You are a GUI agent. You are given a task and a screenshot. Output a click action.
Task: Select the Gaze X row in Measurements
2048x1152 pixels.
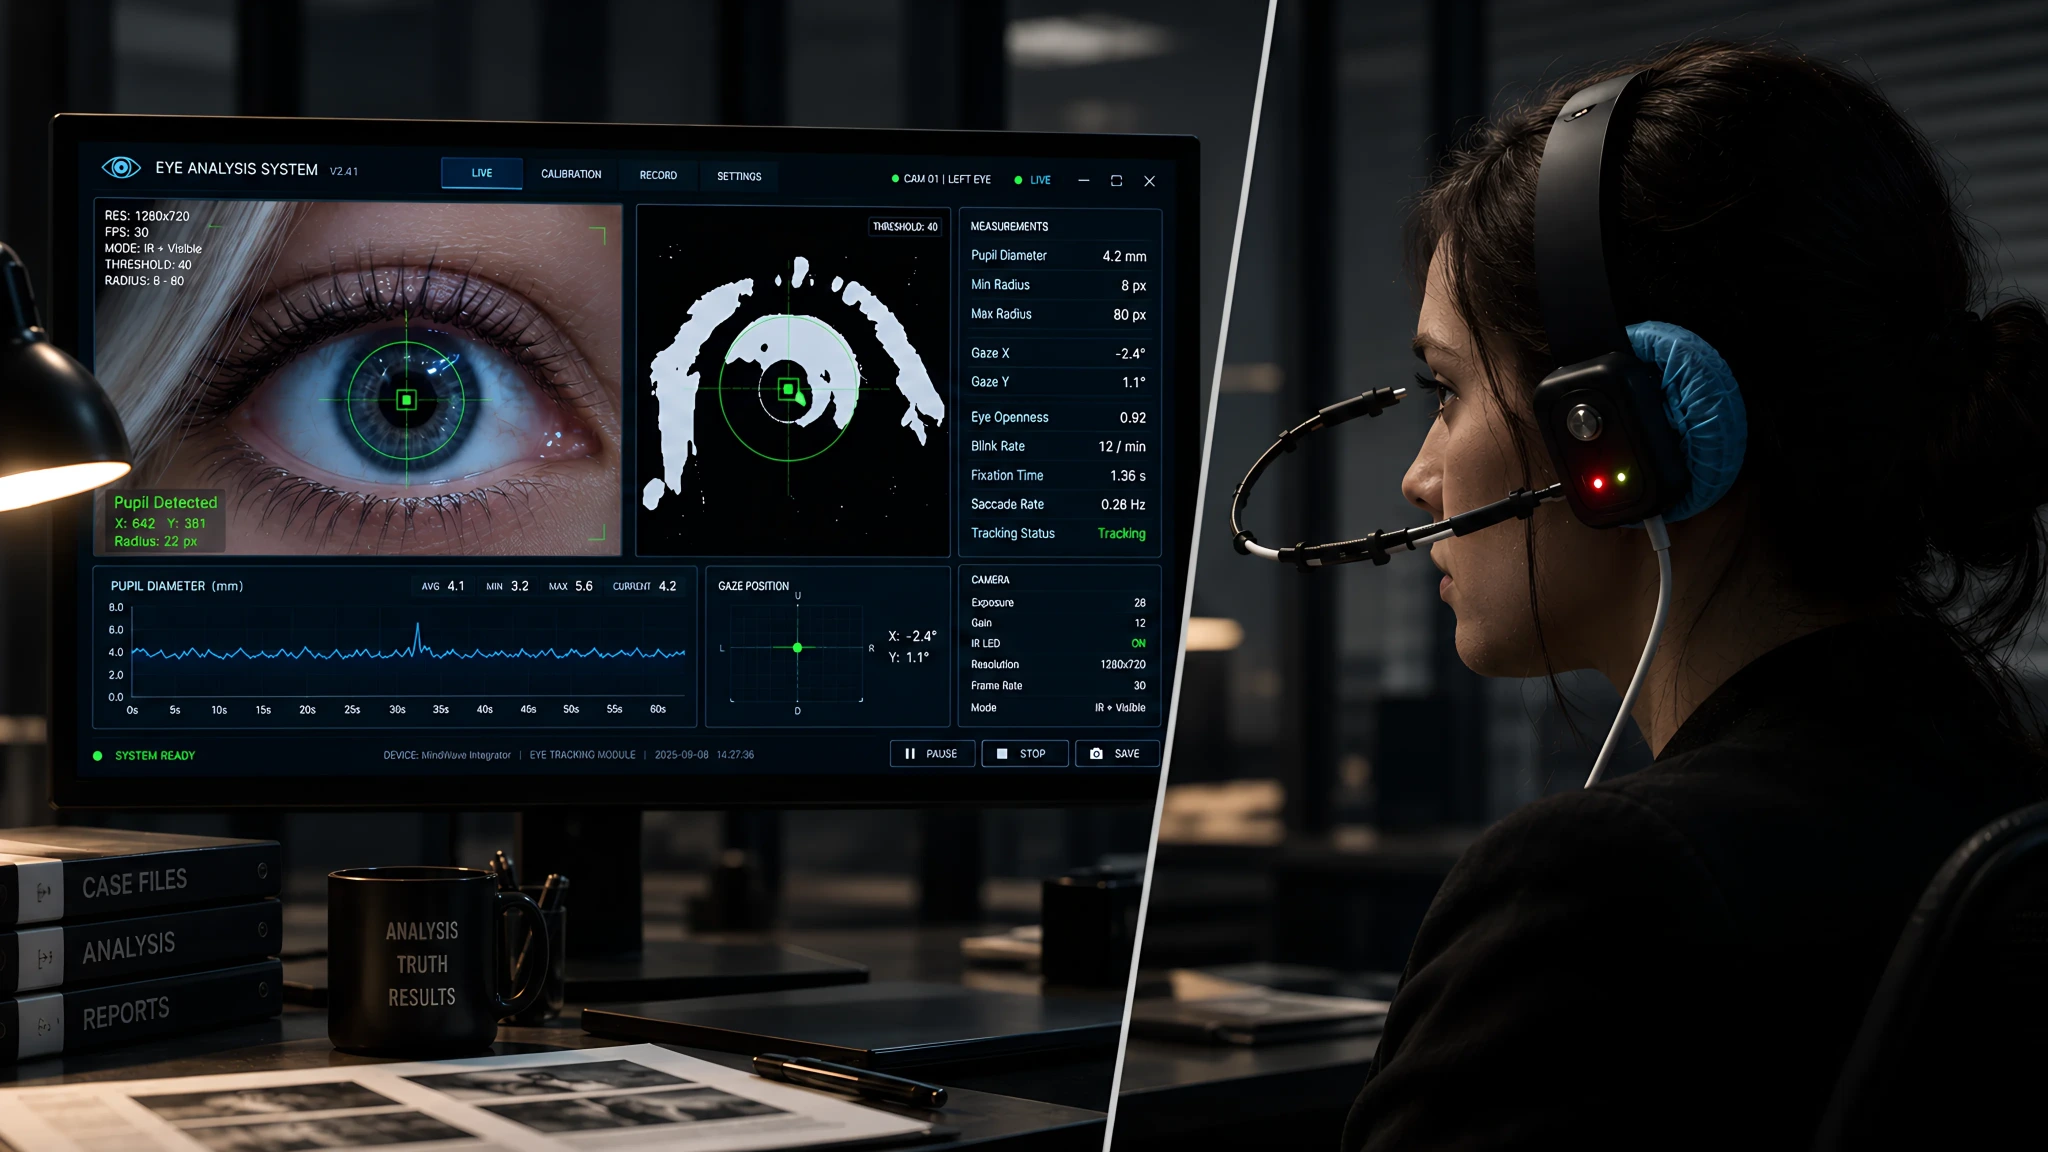(1059, 353)
